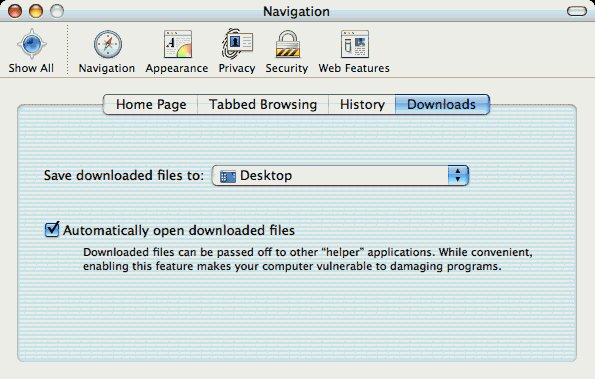Click the Show All globe icon
The image size is (595, 379).
click(x=32, y=44)
